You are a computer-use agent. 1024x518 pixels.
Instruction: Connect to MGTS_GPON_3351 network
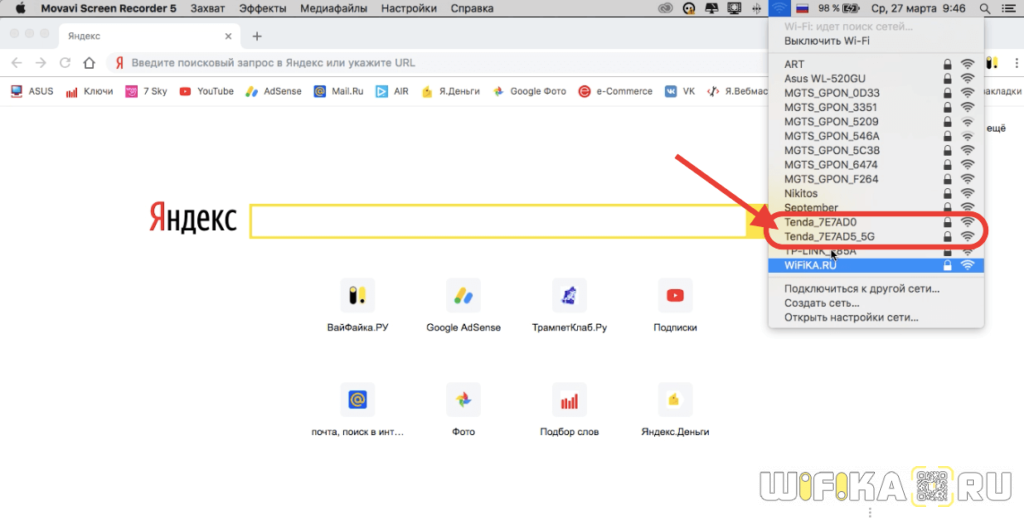[876, 107]
